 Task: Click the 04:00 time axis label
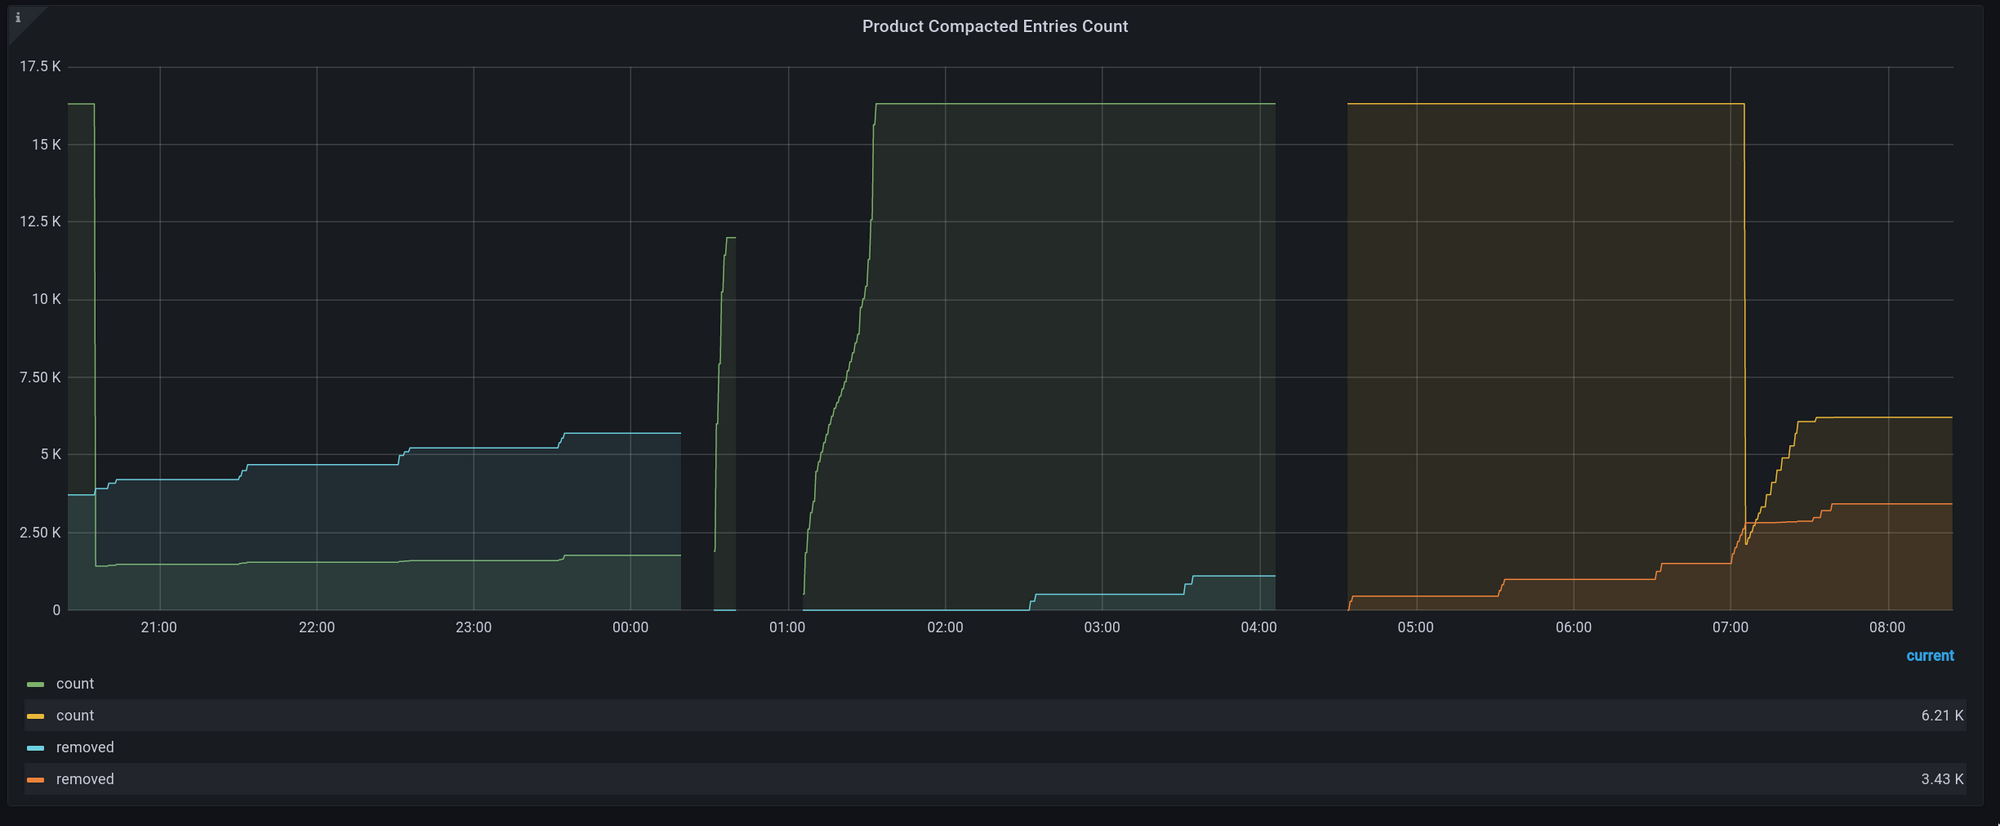[1259, 628]
